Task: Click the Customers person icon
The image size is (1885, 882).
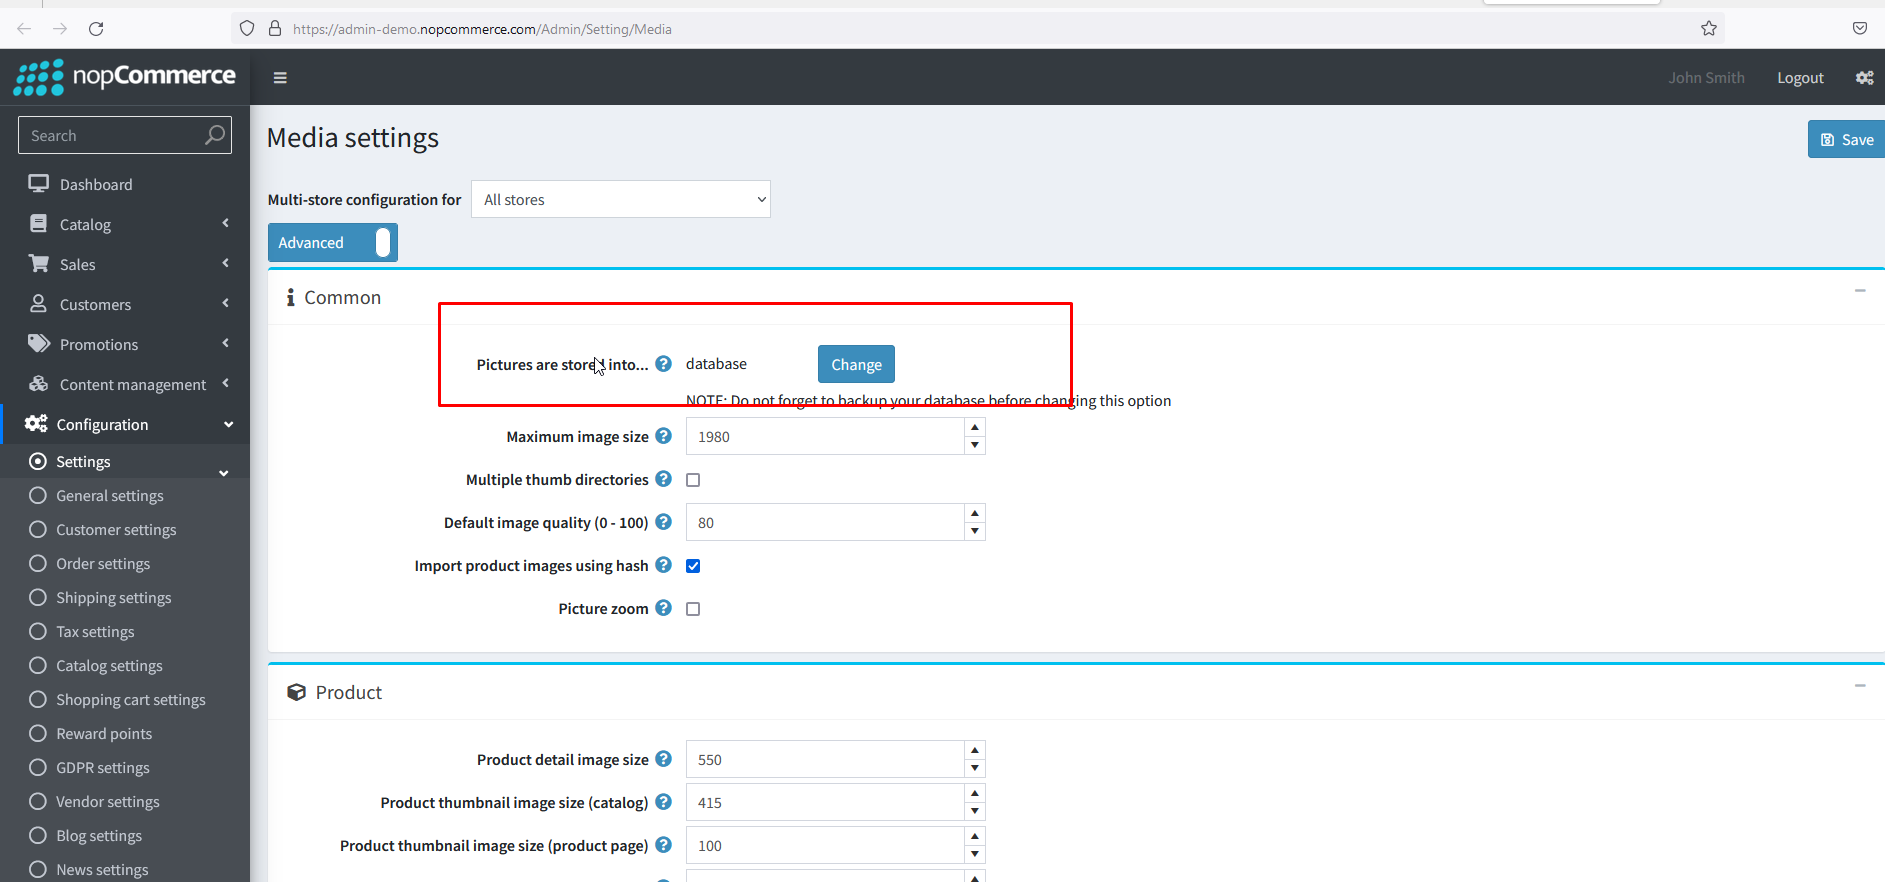Action: [38, 304]
